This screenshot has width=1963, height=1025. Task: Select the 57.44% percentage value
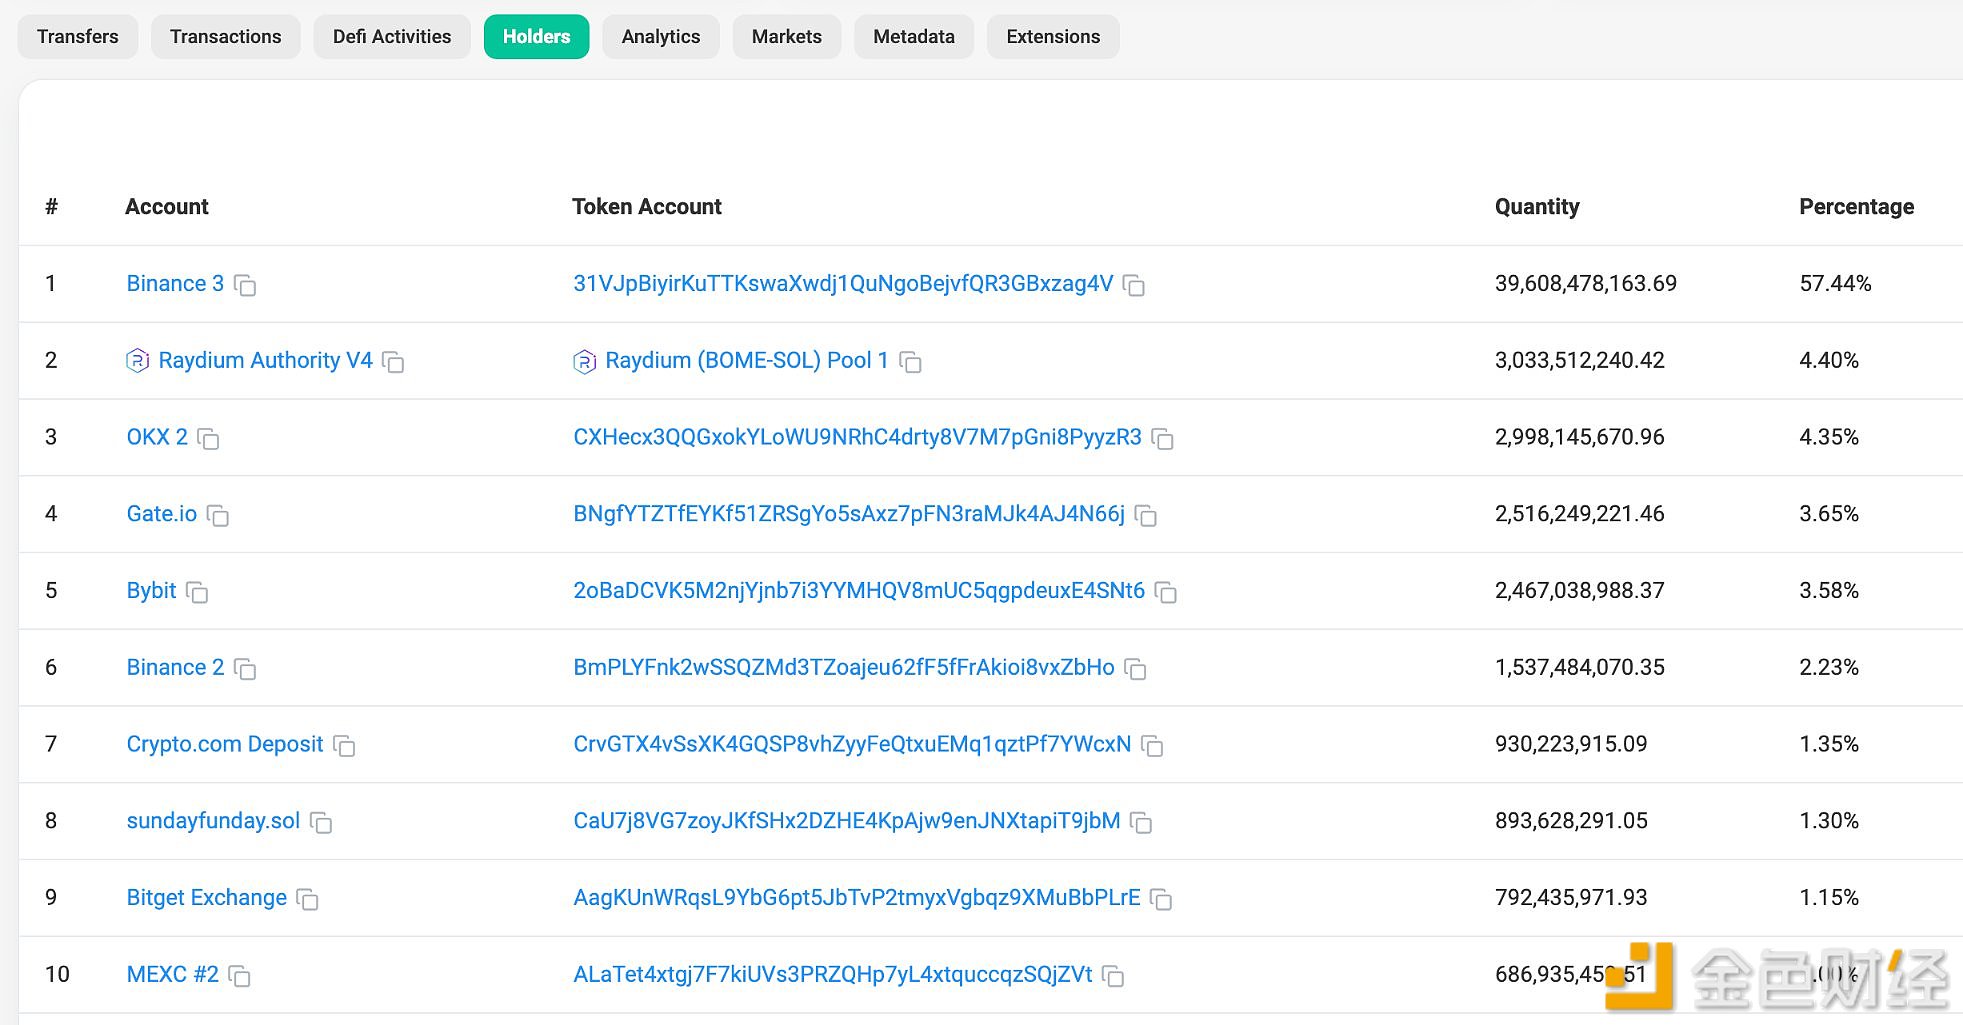1835,284
